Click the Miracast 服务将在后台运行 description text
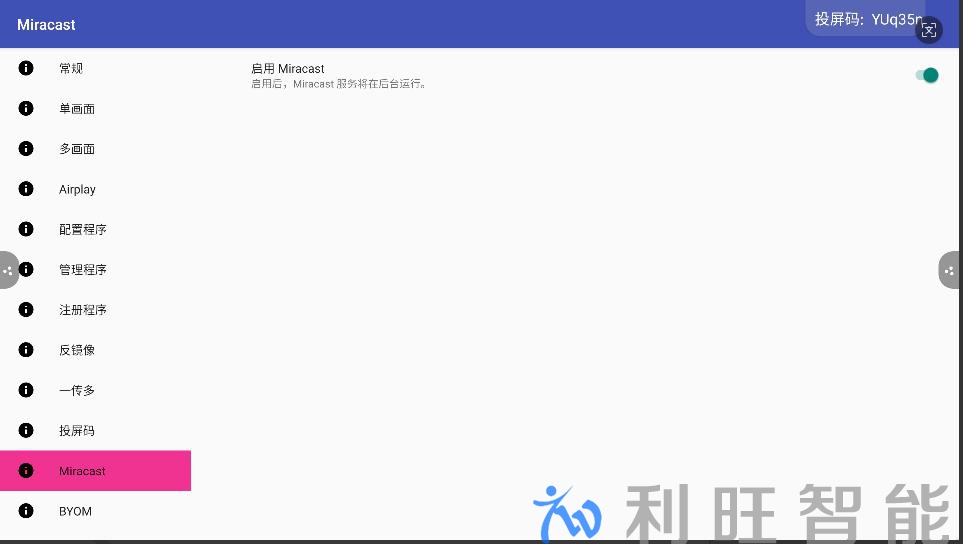Viewport: 963px width, 544px height. pos(338,84)
